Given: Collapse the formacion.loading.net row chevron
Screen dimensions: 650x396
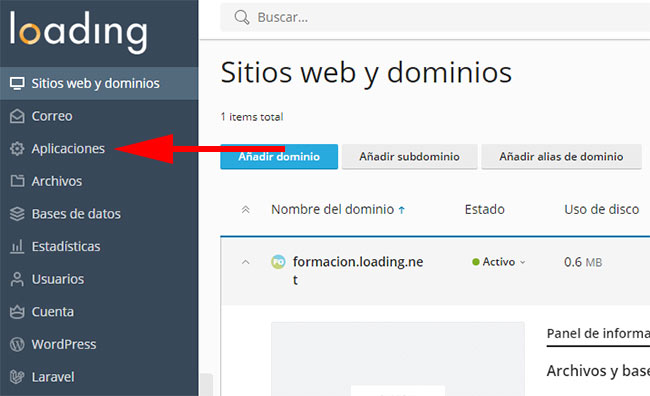Looking at the screenshot, I should point(245,262).
